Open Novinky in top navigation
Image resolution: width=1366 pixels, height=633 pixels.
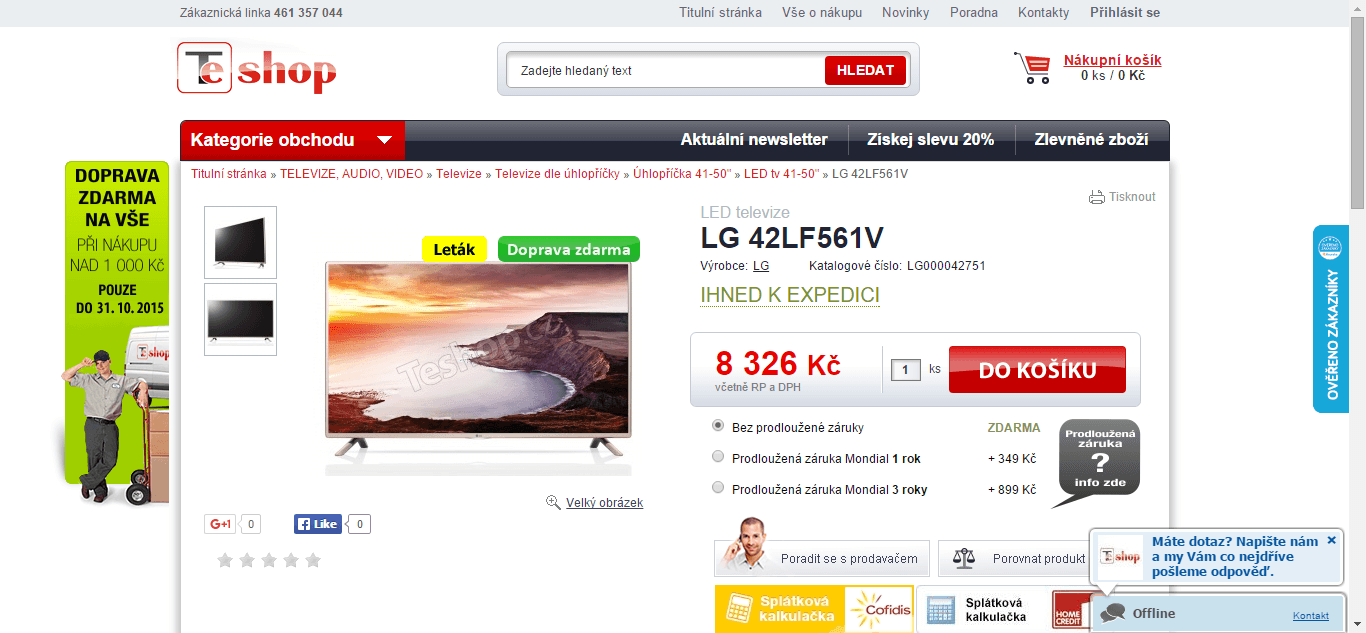905,13
